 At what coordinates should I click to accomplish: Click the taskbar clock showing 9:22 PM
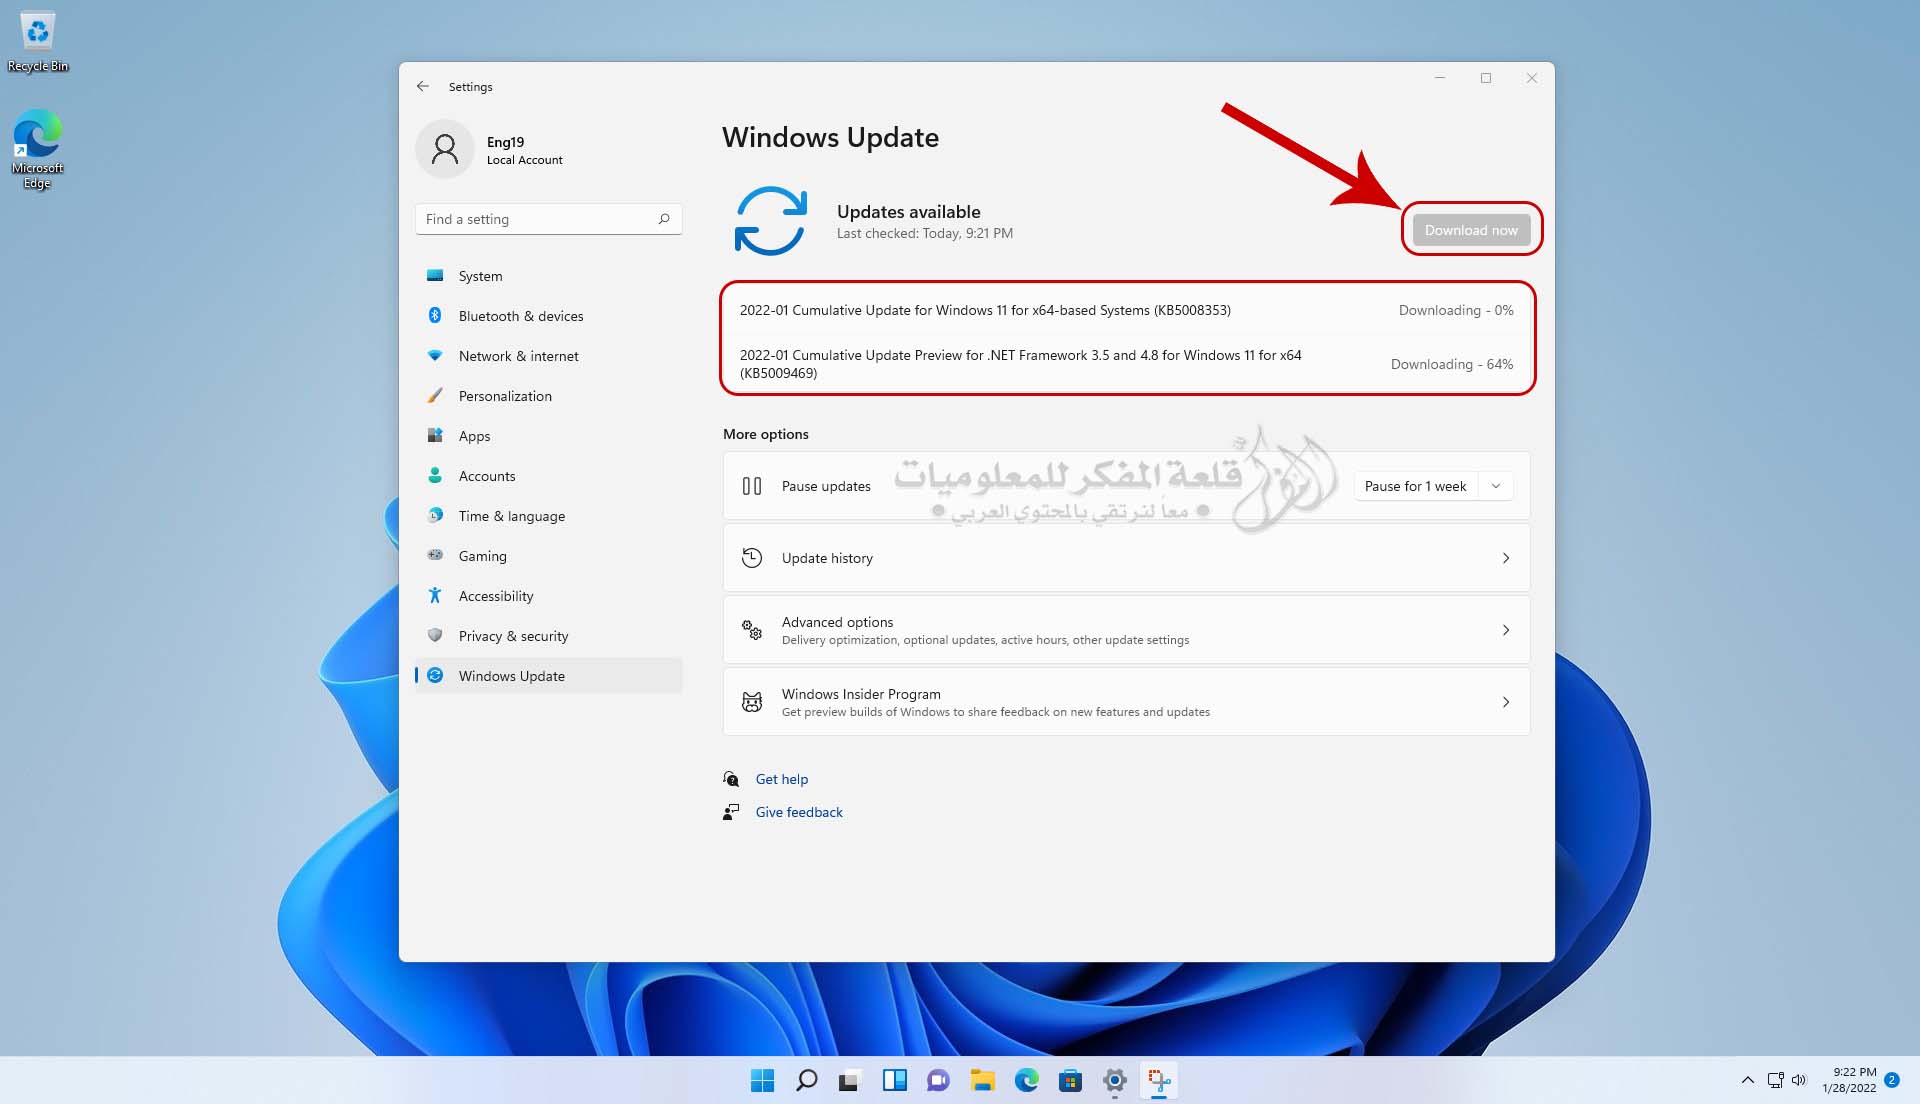pyautogui.click(x=1849, y=1080)
